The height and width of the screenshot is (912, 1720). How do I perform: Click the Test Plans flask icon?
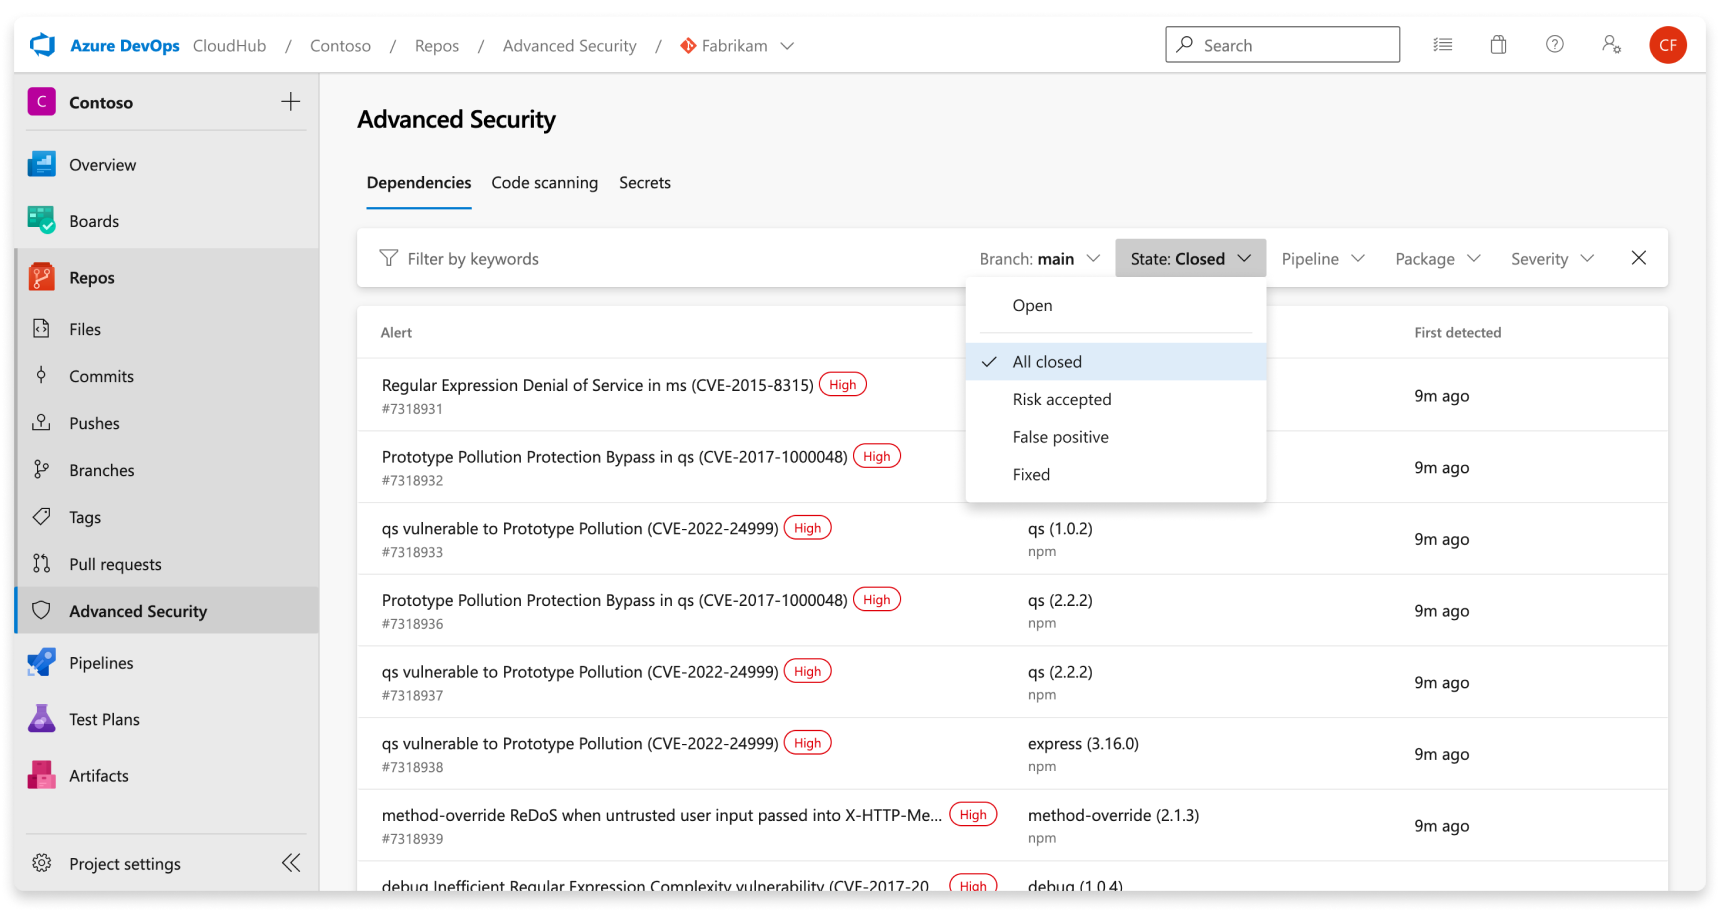coord(41,718)
